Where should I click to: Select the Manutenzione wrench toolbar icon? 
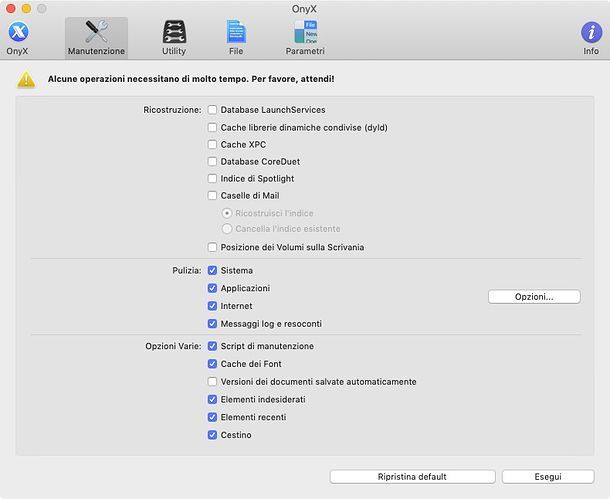click(x=96, y=34)
